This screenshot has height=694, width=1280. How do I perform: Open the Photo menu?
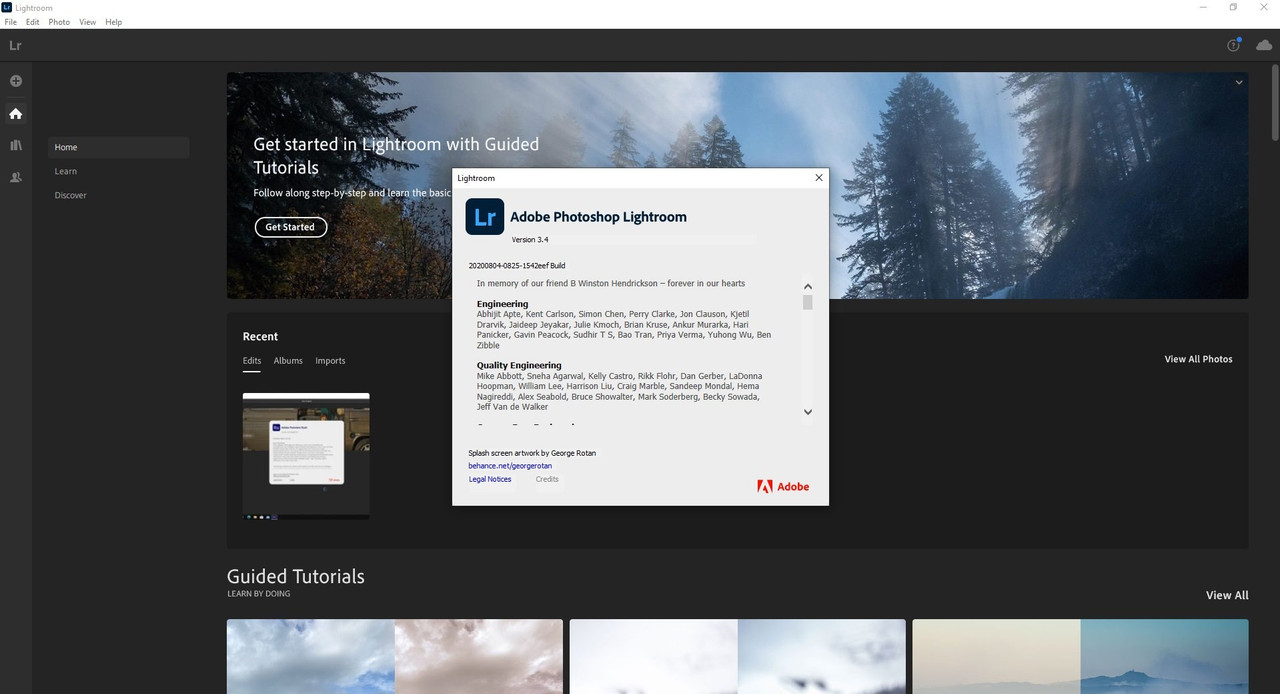coord(59,22)
